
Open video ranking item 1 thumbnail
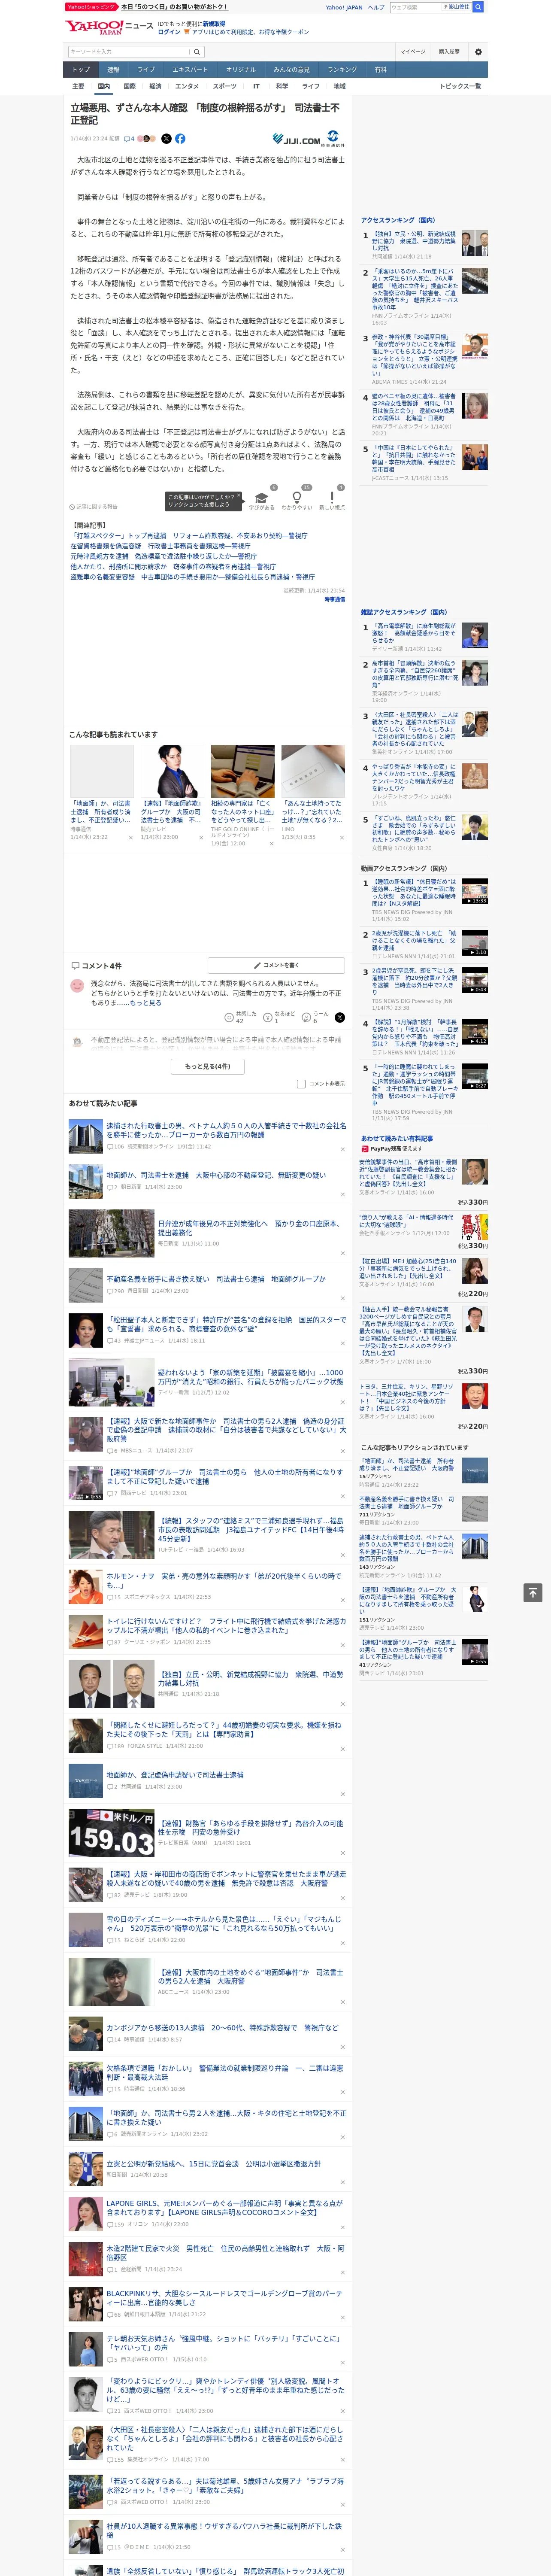[x=475, y=891]
